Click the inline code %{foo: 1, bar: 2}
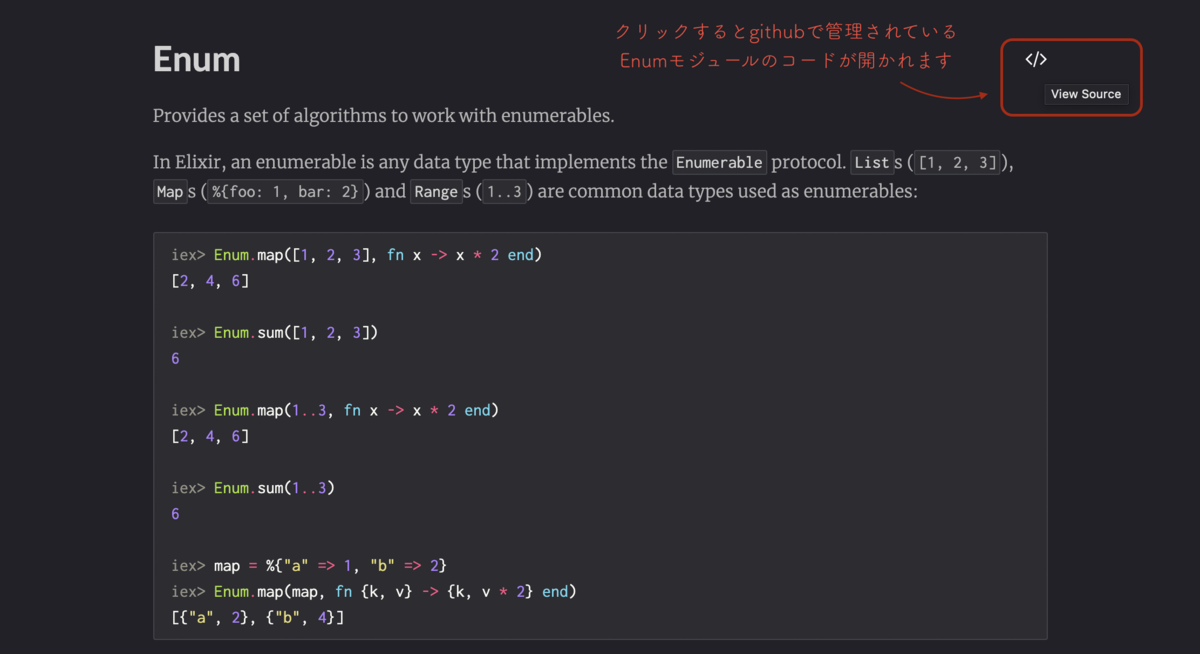The height and width of the screenshot is (654, 1200). [285, 191]
